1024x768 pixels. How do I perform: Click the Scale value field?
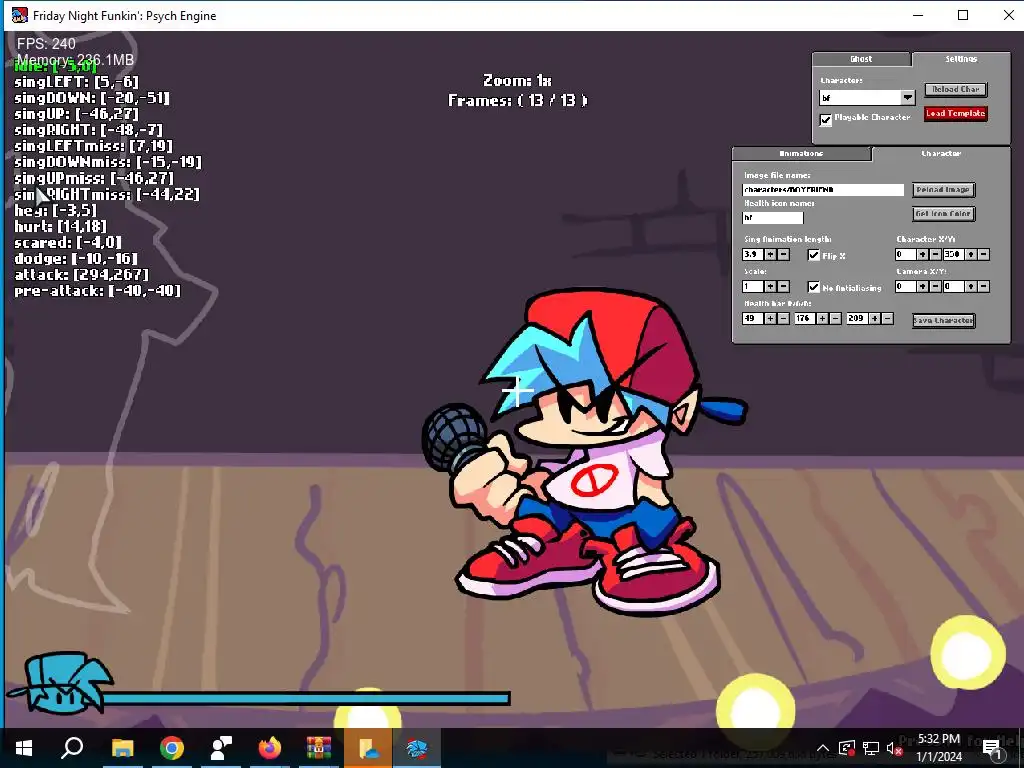(x=753, y=287)
